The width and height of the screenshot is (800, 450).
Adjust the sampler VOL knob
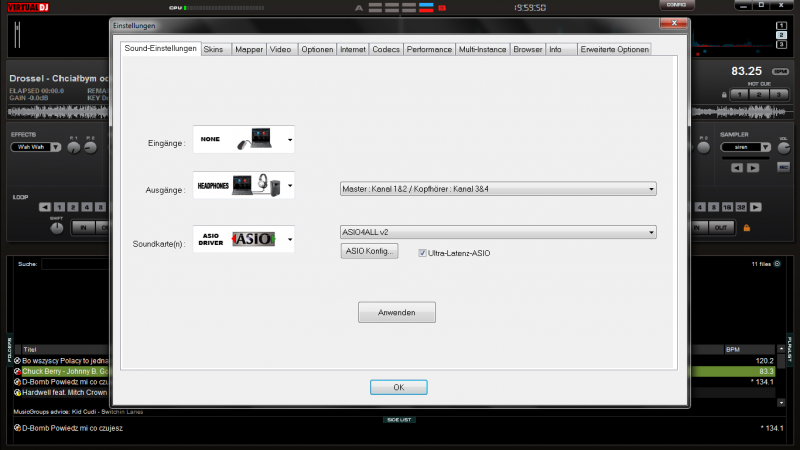coord(783,146)
